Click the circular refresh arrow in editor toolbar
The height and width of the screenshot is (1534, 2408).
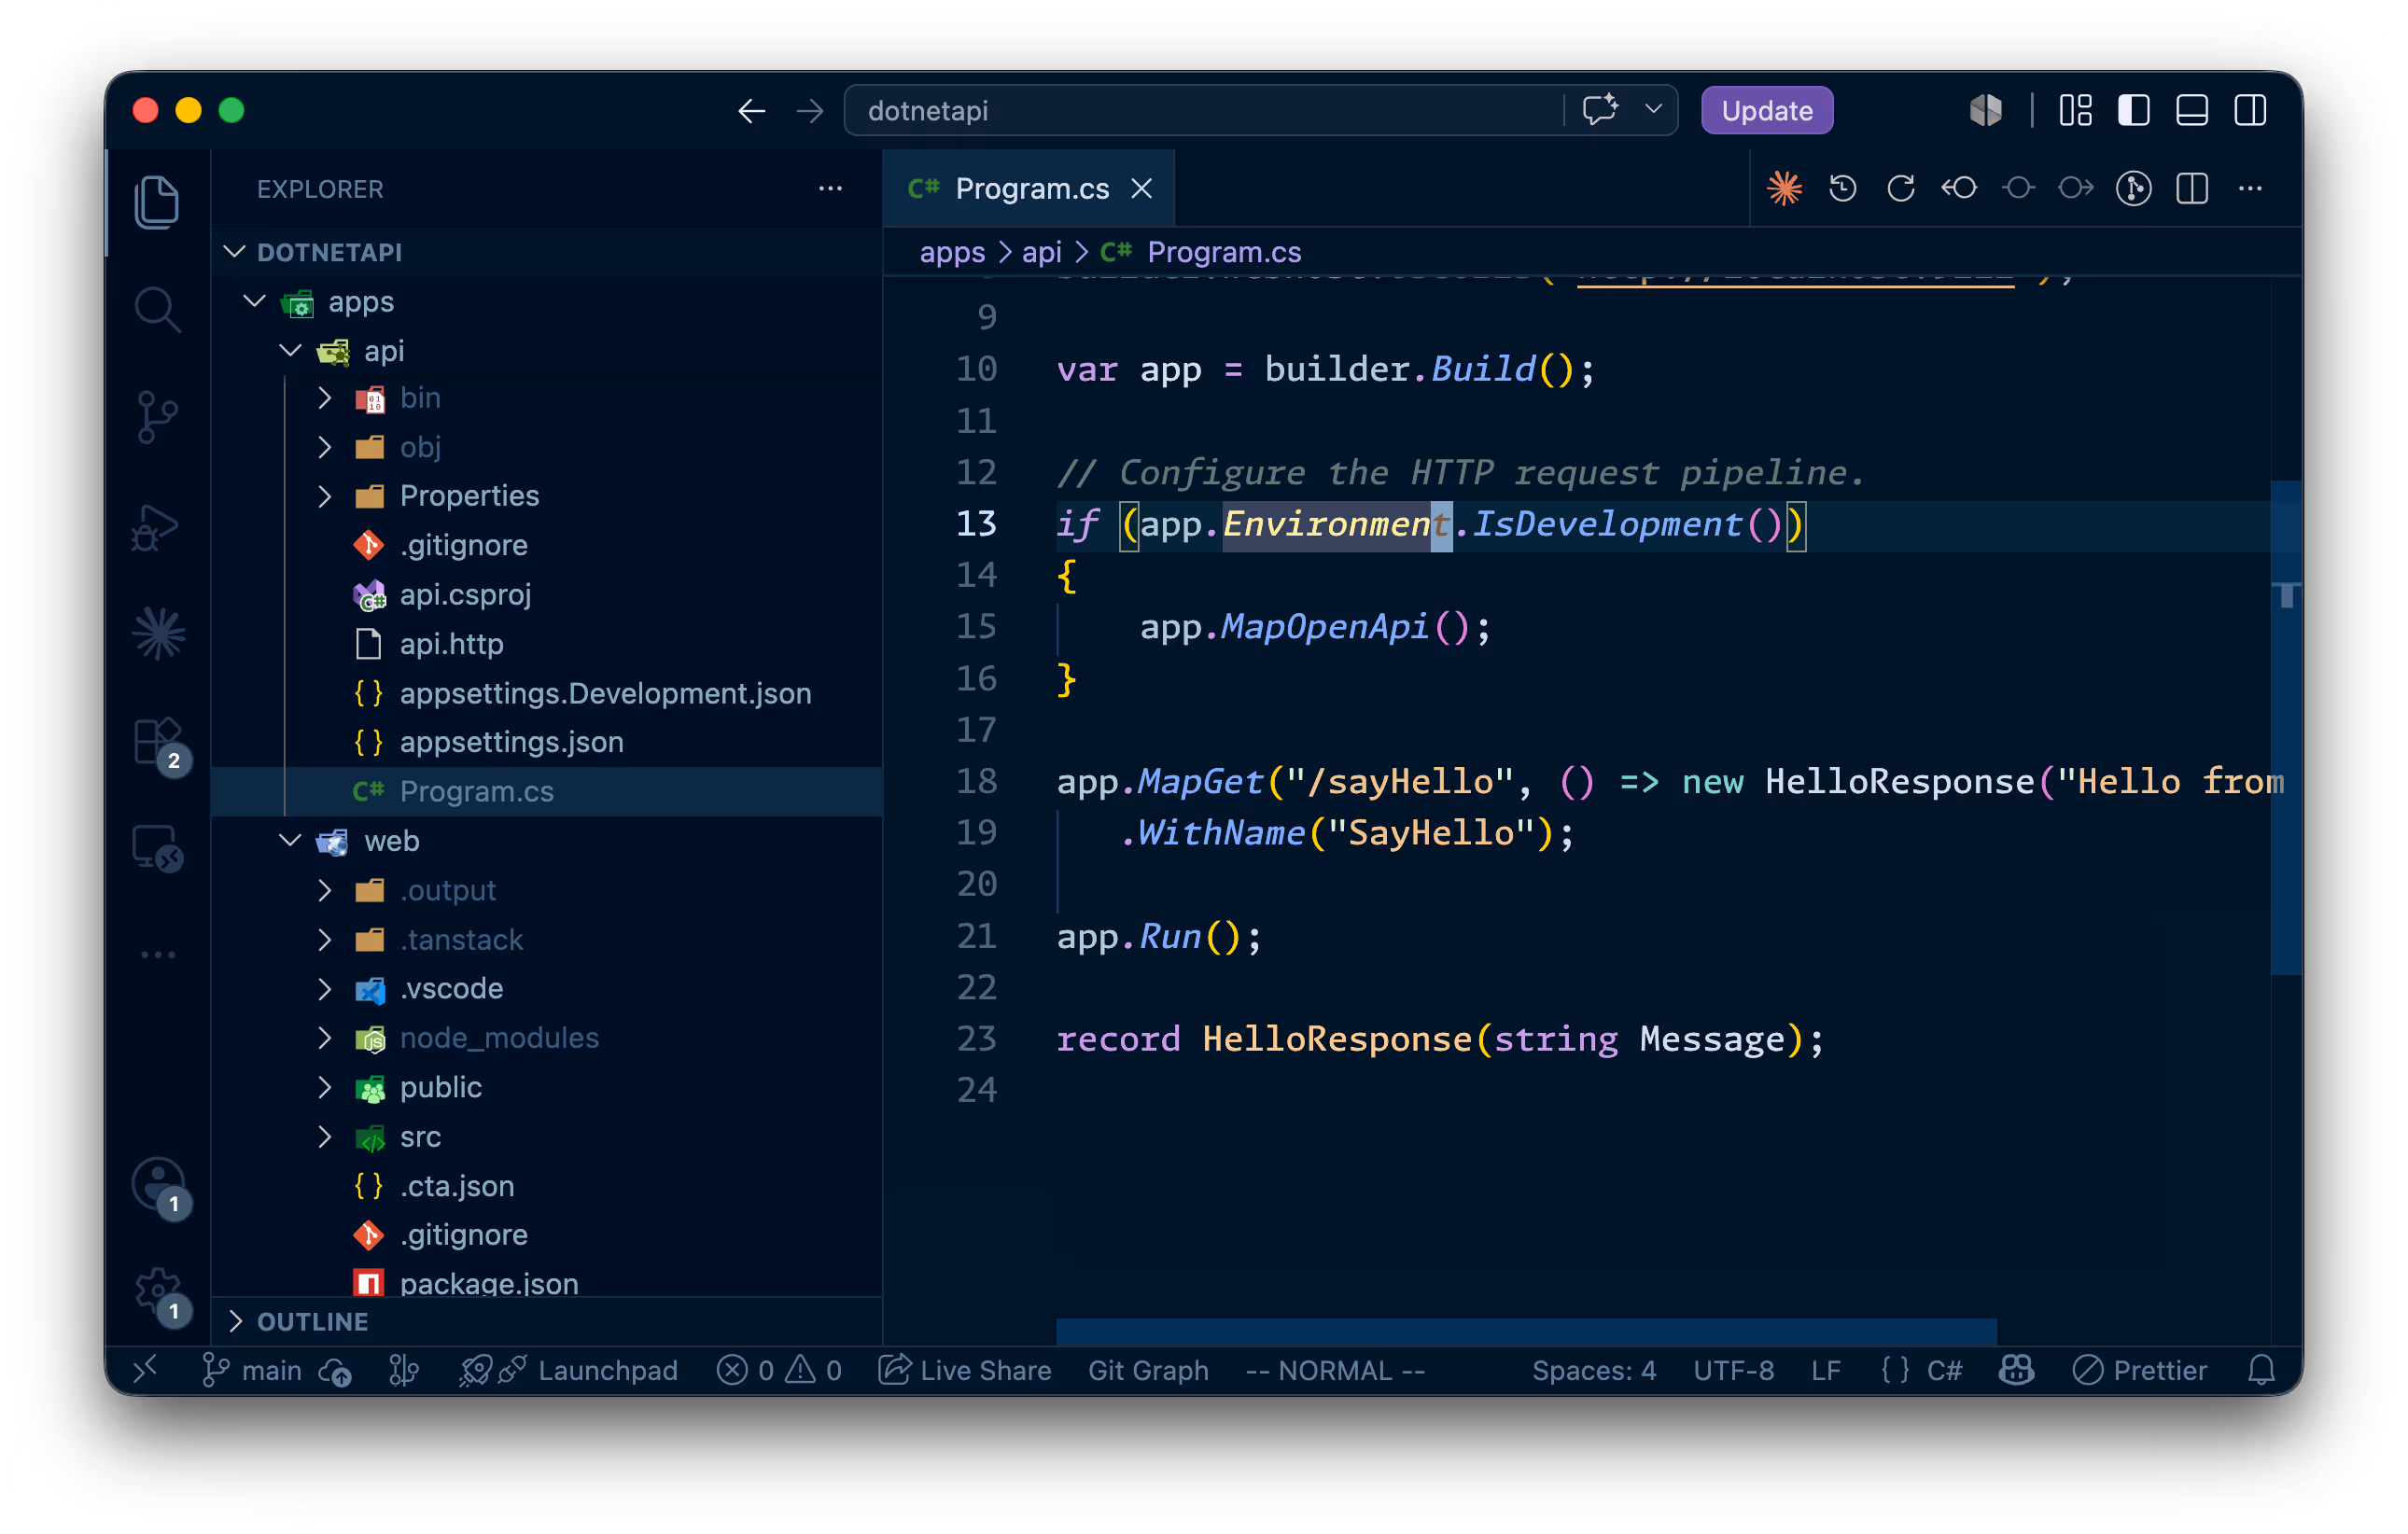click(x=1900, y=188)
